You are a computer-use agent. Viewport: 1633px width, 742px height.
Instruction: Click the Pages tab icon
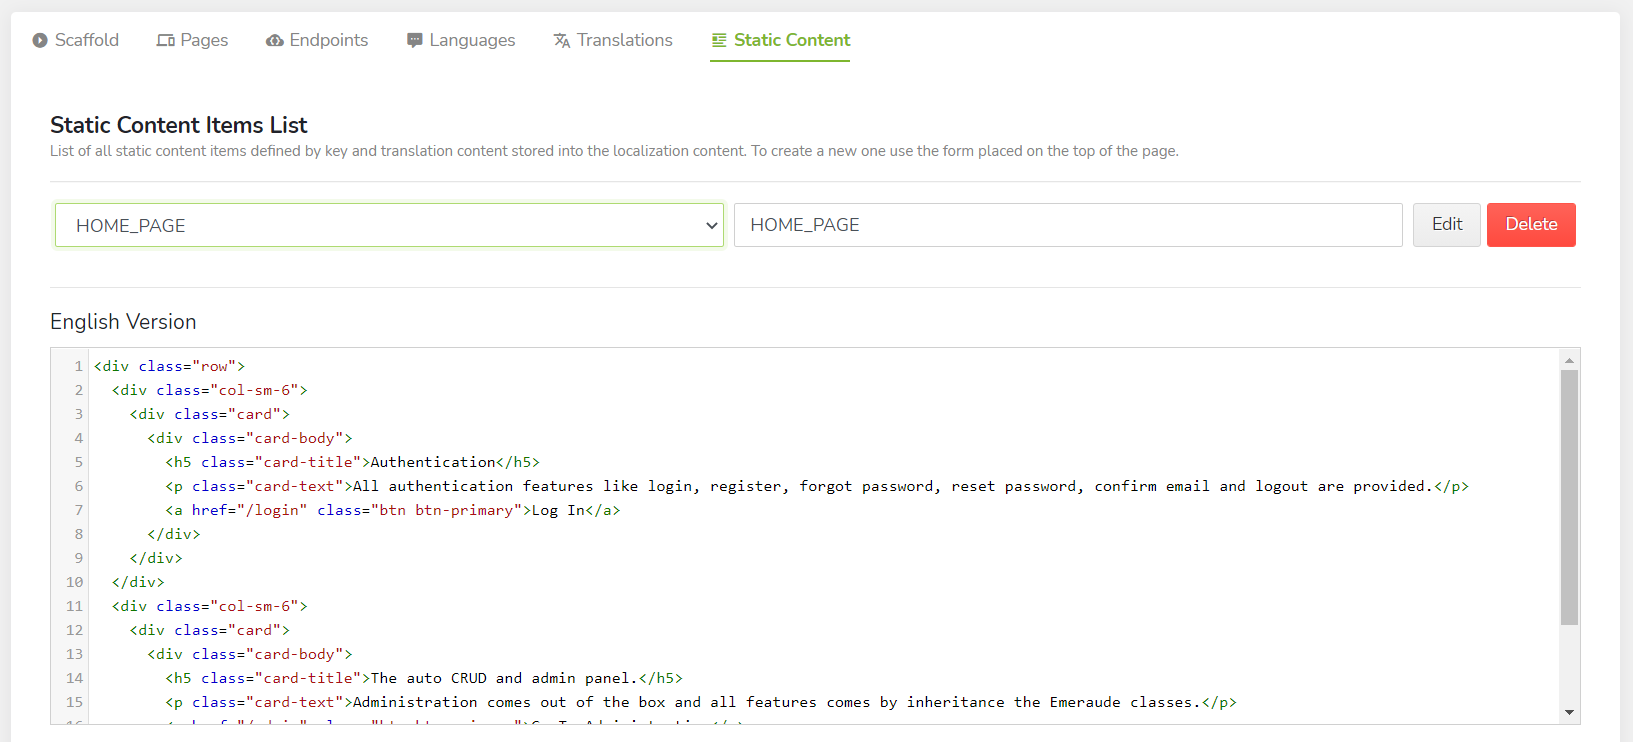pos(166,41)
